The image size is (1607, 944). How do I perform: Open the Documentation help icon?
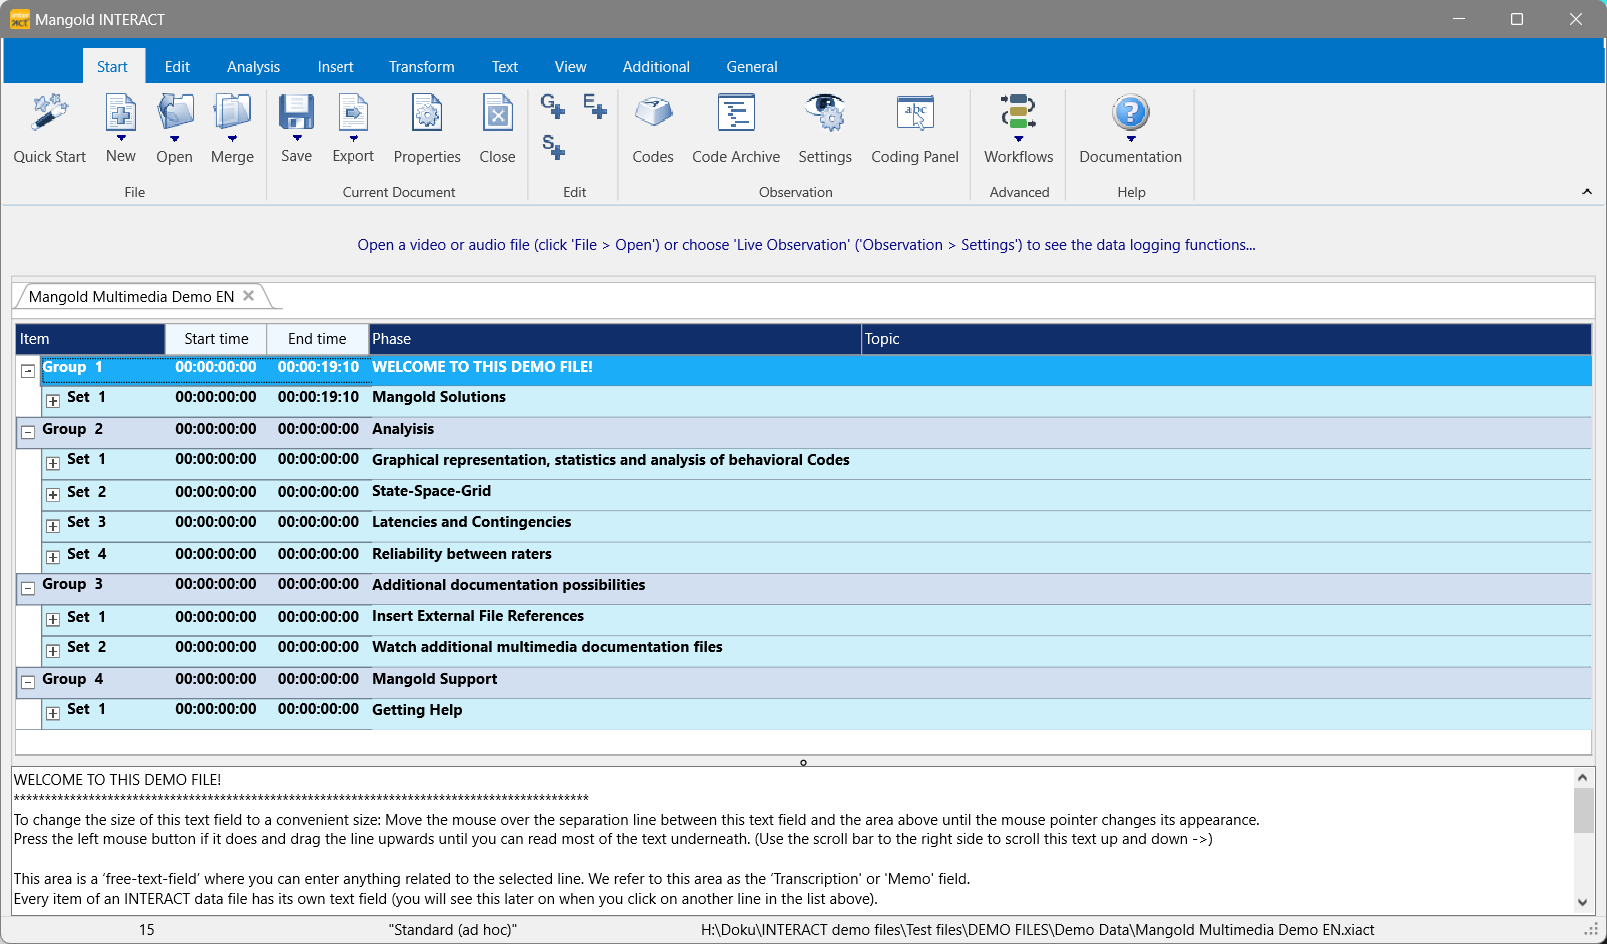coord(1130,113)
